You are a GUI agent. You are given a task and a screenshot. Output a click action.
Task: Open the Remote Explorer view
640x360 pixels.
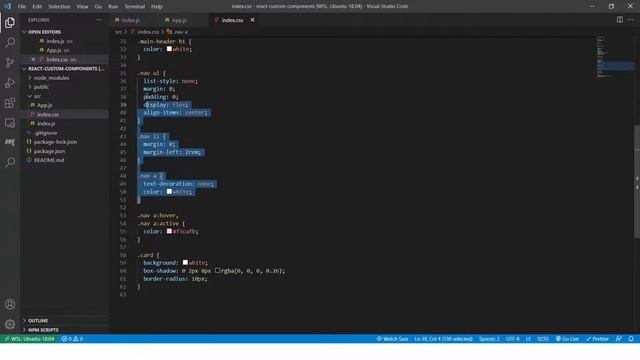(x=10, y=122)
